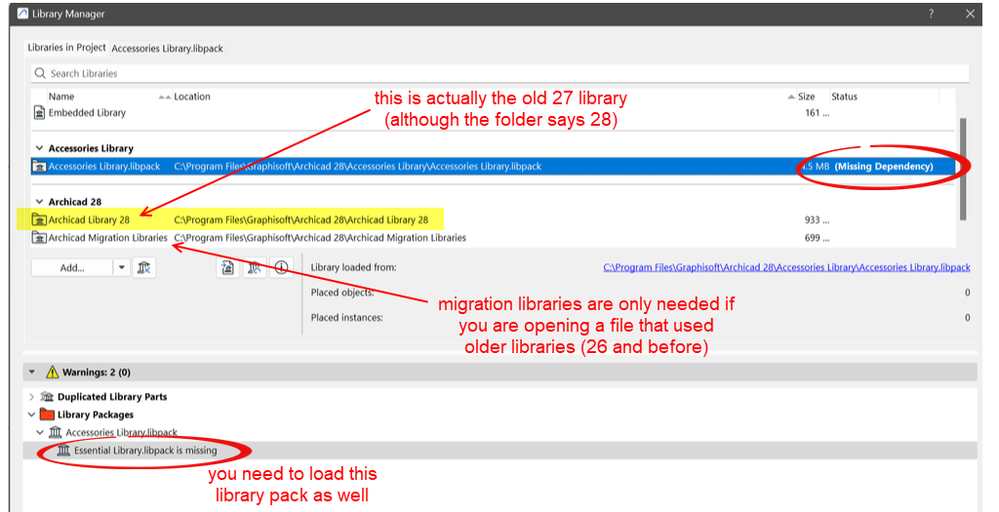Viewport: 999px width, 512px height.
Task: Select the Archicad Migration Libraries row
Action: (x=494, y=238)
